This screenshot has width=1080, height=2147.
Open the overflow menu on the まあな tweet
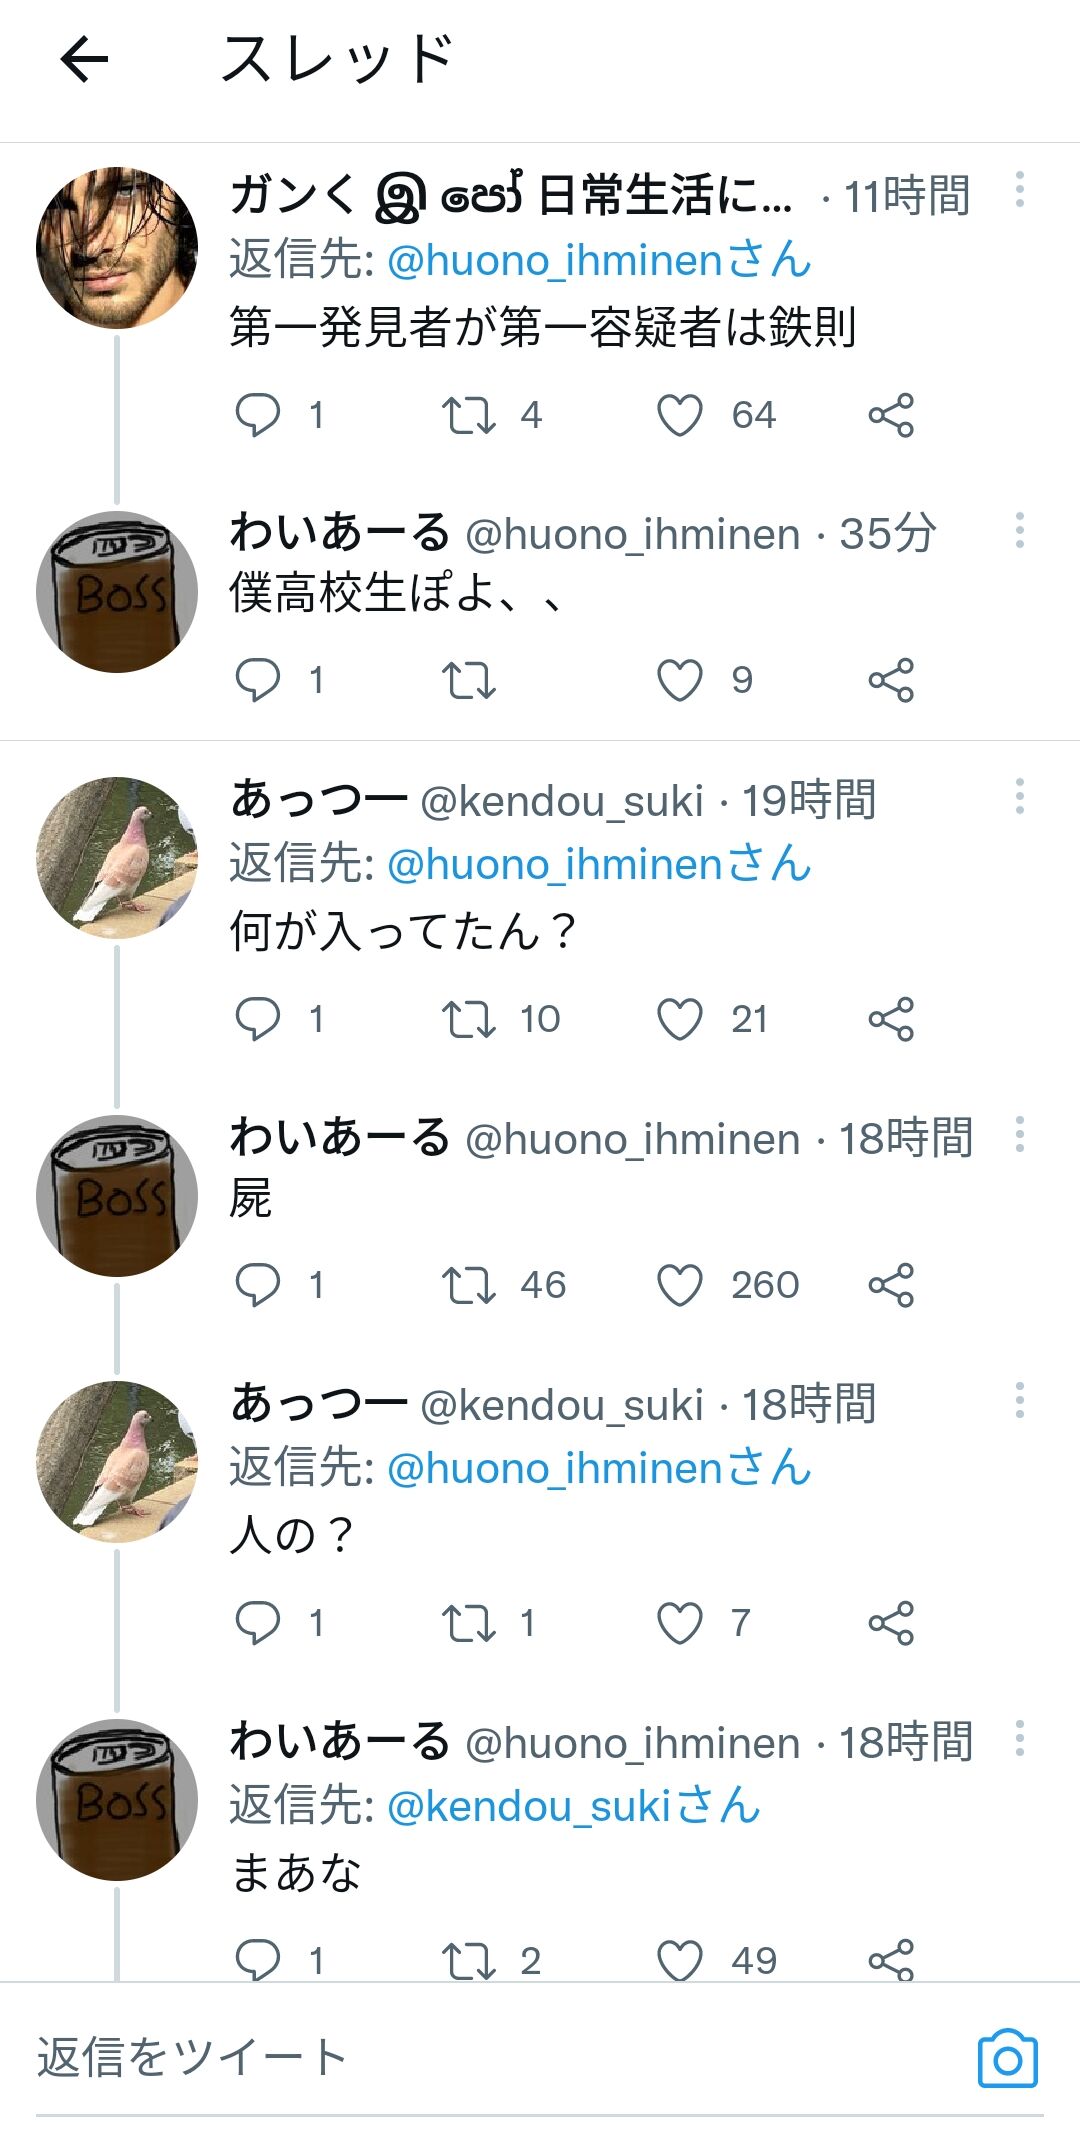coord(1019,1739)
